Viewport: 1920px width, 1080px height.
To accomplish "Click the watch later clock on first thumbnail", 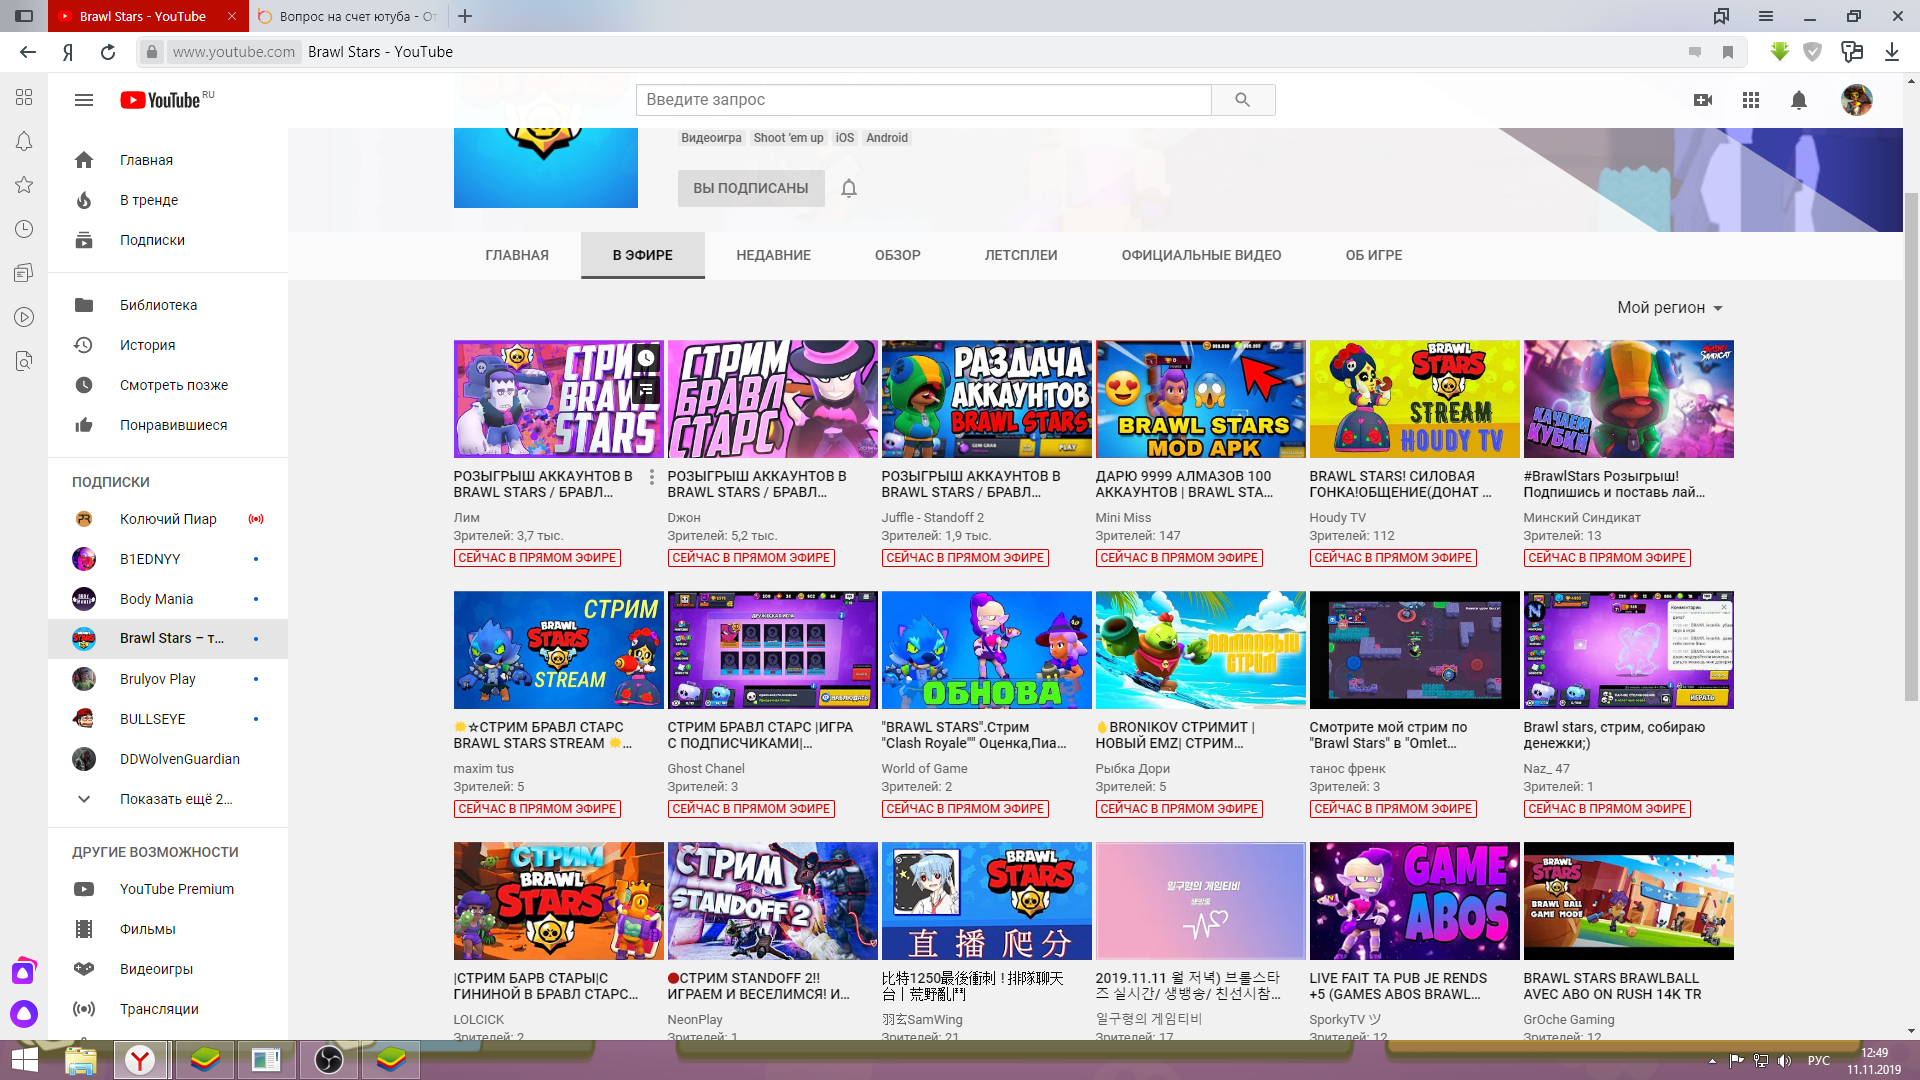I will click(x=646, y=358).
